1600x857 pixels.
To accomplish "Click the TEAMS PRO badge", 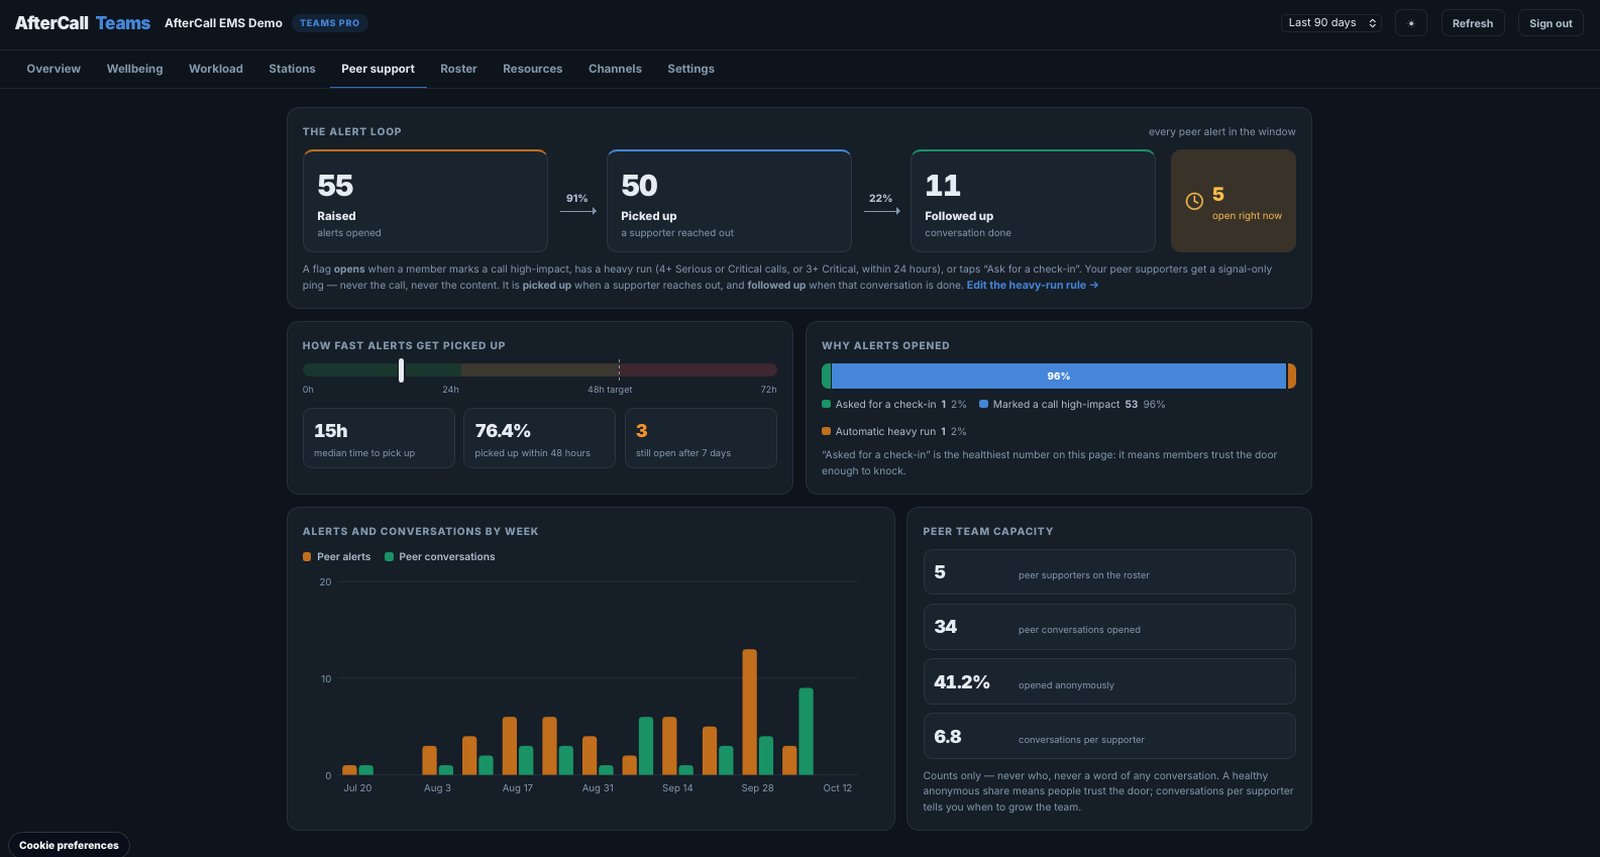I will click(330, 23).
